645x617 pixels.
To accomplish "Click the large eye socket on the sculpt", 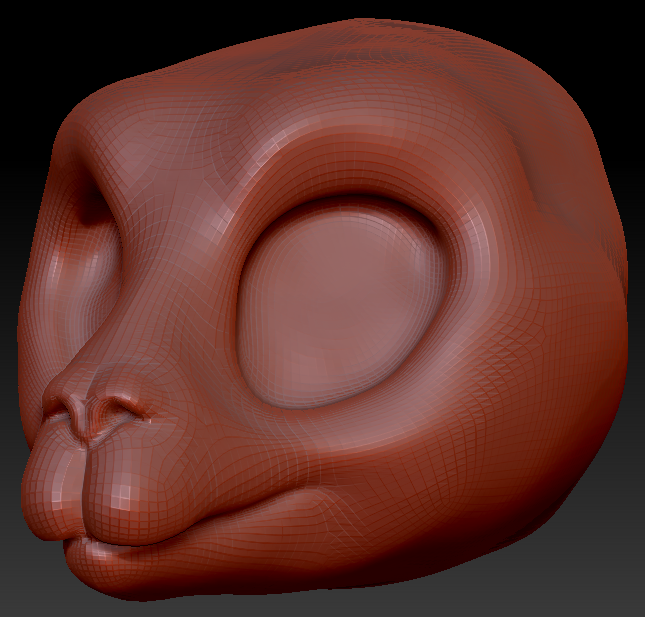I will pyautogui.click(x=345, y=304).
